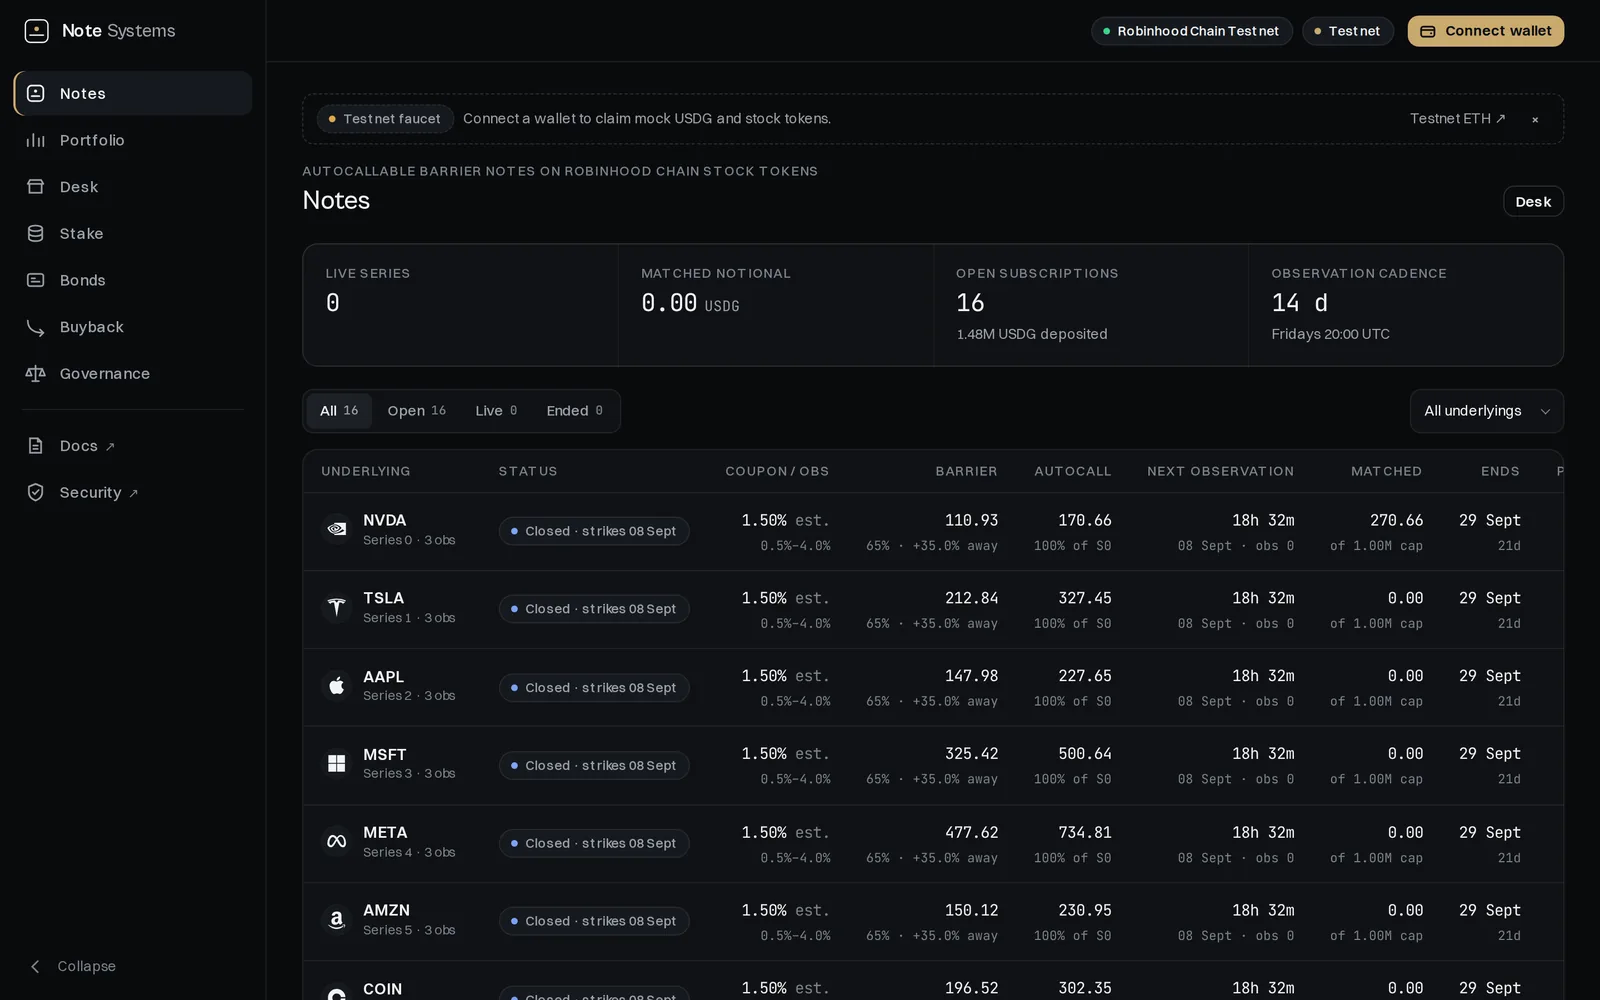The height and width of the screenshot is (1000, 1600).
Task: Switch to the Ended 0 tab
Action: click(x=575, y=411)
